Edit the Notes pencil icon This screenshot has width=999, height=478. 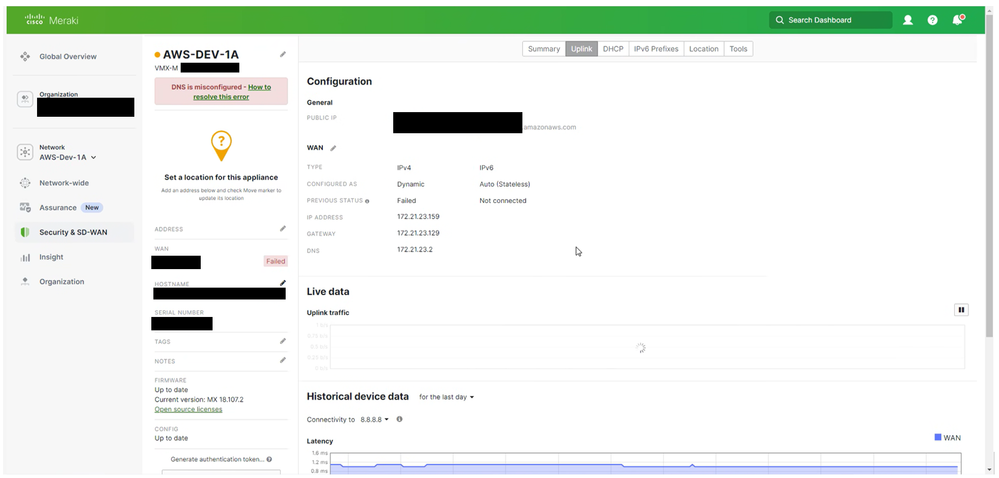coord(283,360)
